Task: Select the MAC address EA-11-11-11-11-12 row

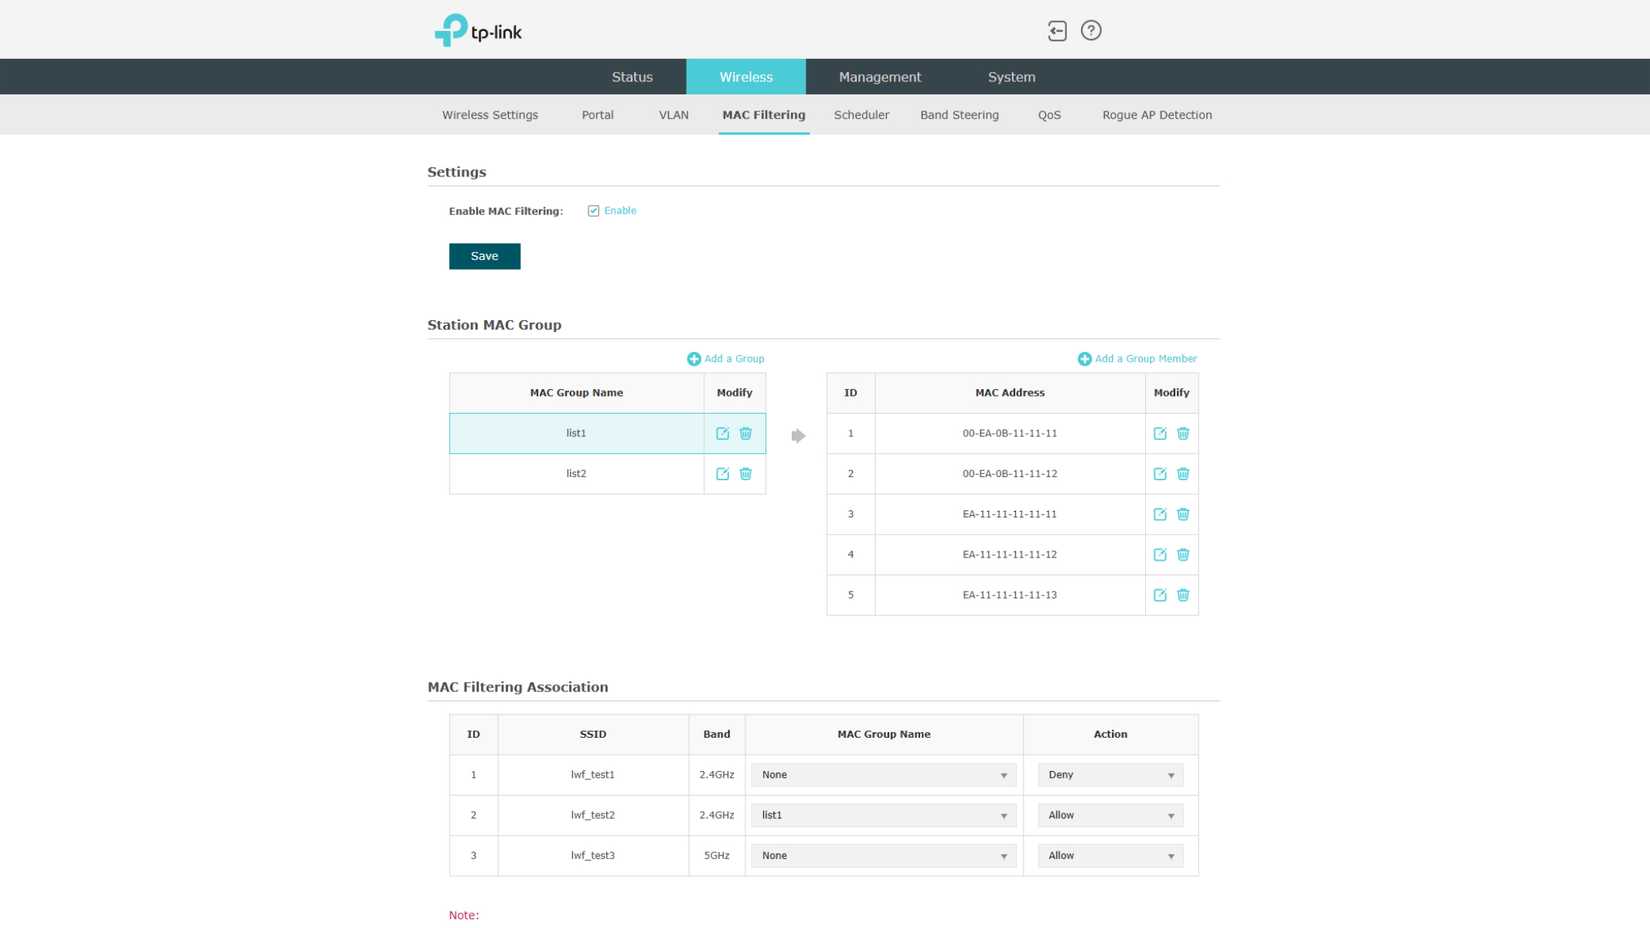Action: (x=1010, y=554)
